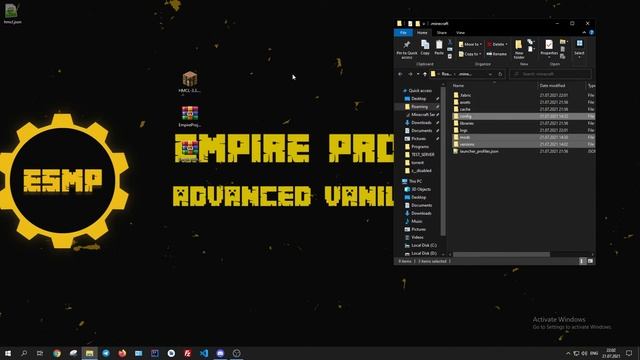640x360 pixels.
Task: Select the launcher_profiles.json file
Action: tap(524, 151)
